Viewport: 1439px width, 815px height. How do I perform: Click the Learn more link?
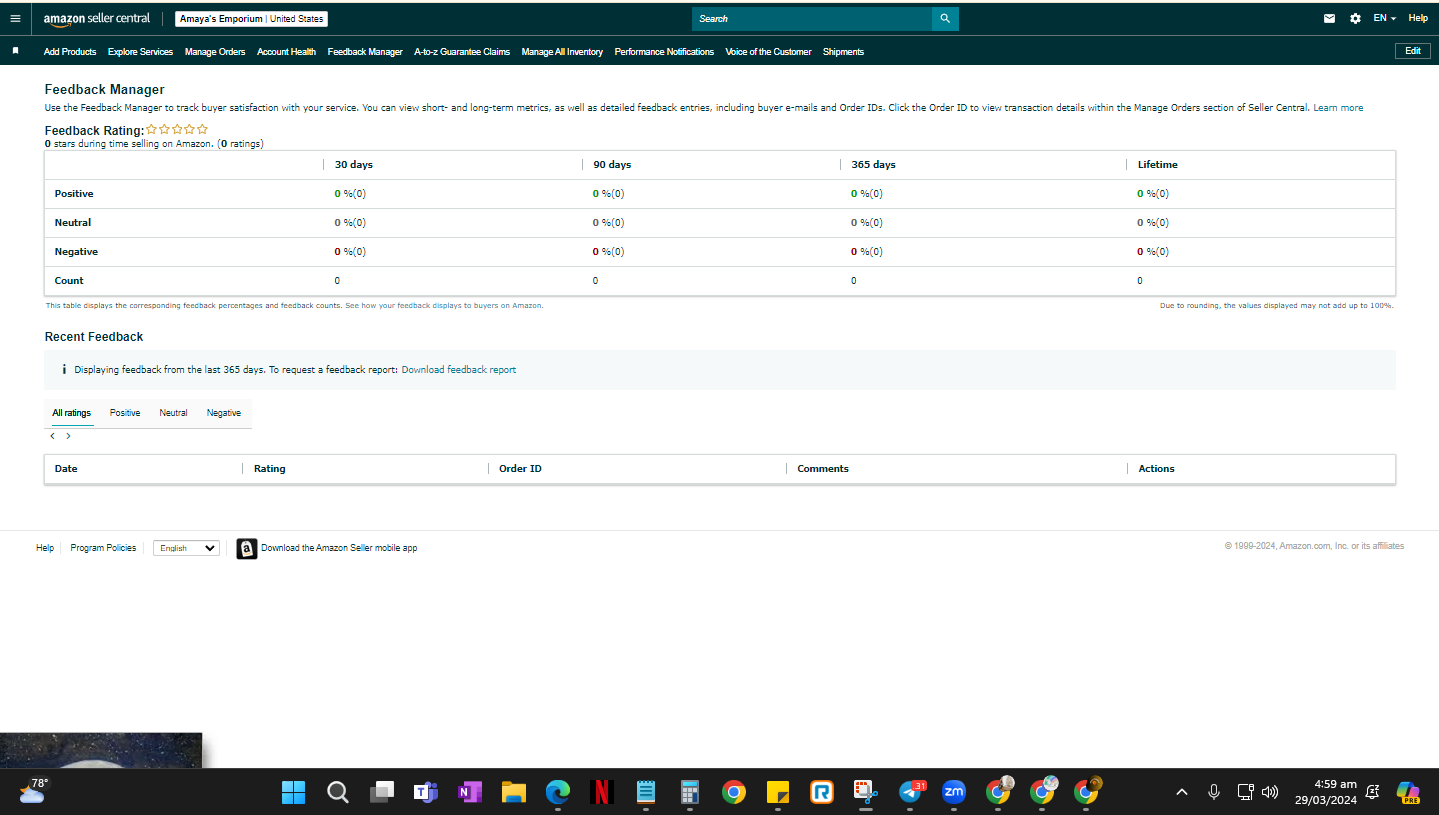point(1338,107)
